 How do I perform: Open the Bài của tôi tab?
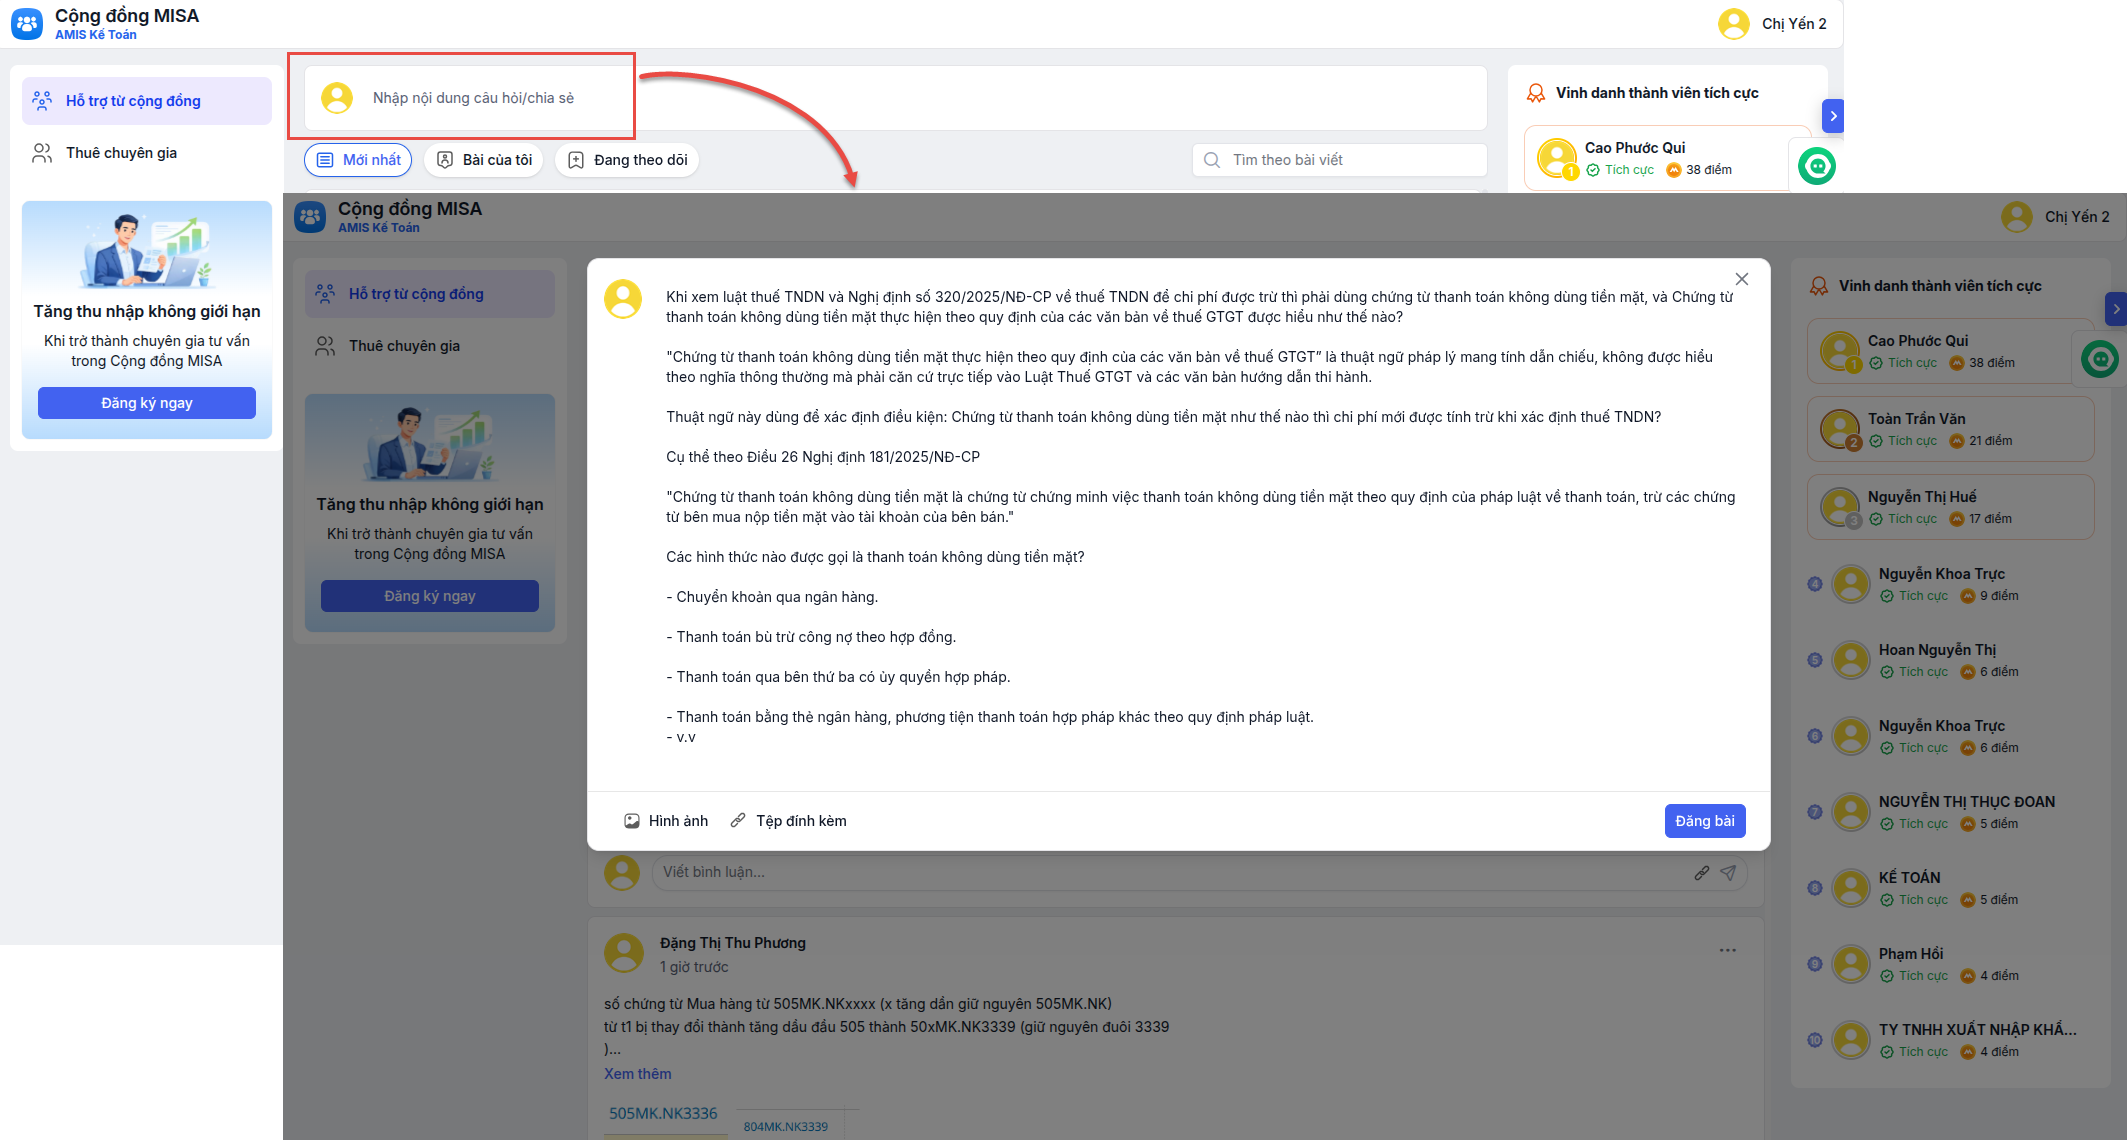coord(484,160)
